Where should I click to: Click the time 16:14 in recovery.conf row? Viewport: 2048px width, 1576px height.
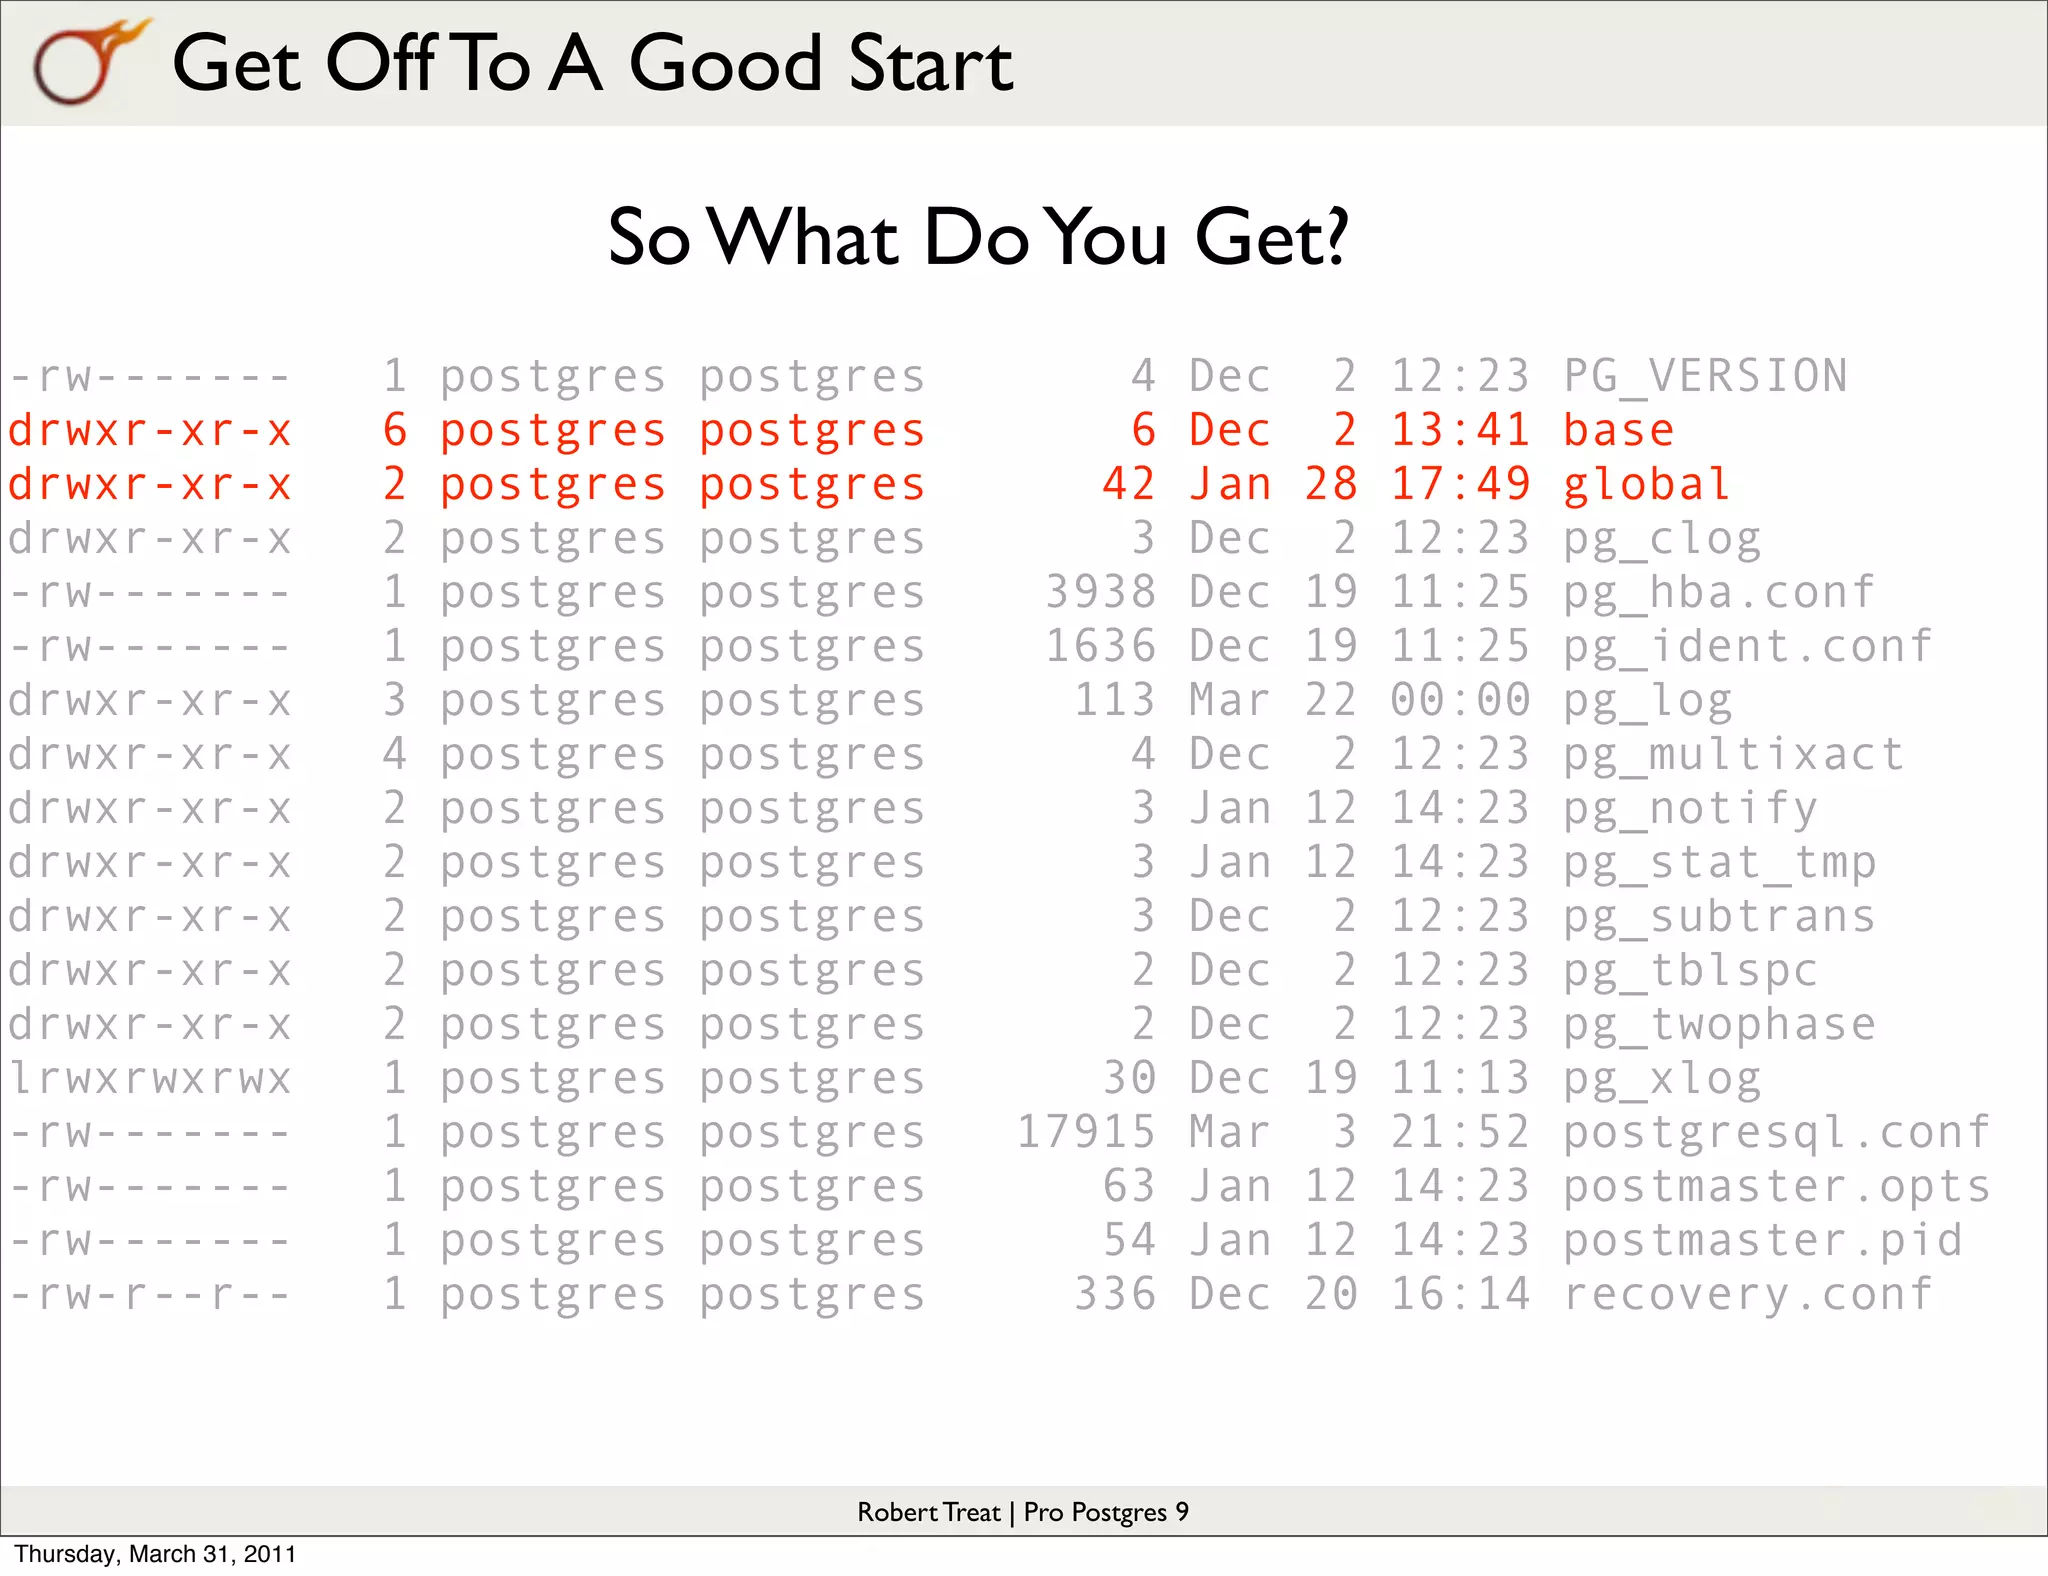tap(1460, 1295)
